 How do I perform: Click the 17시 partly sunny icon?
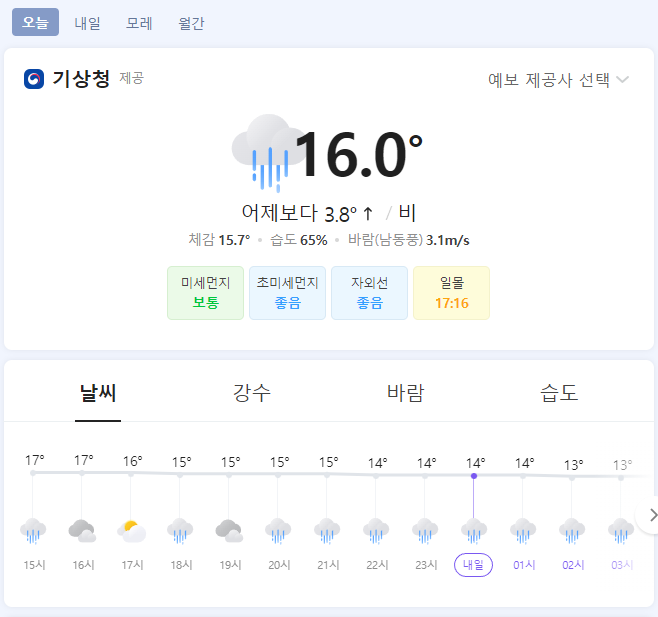(131, 530)
